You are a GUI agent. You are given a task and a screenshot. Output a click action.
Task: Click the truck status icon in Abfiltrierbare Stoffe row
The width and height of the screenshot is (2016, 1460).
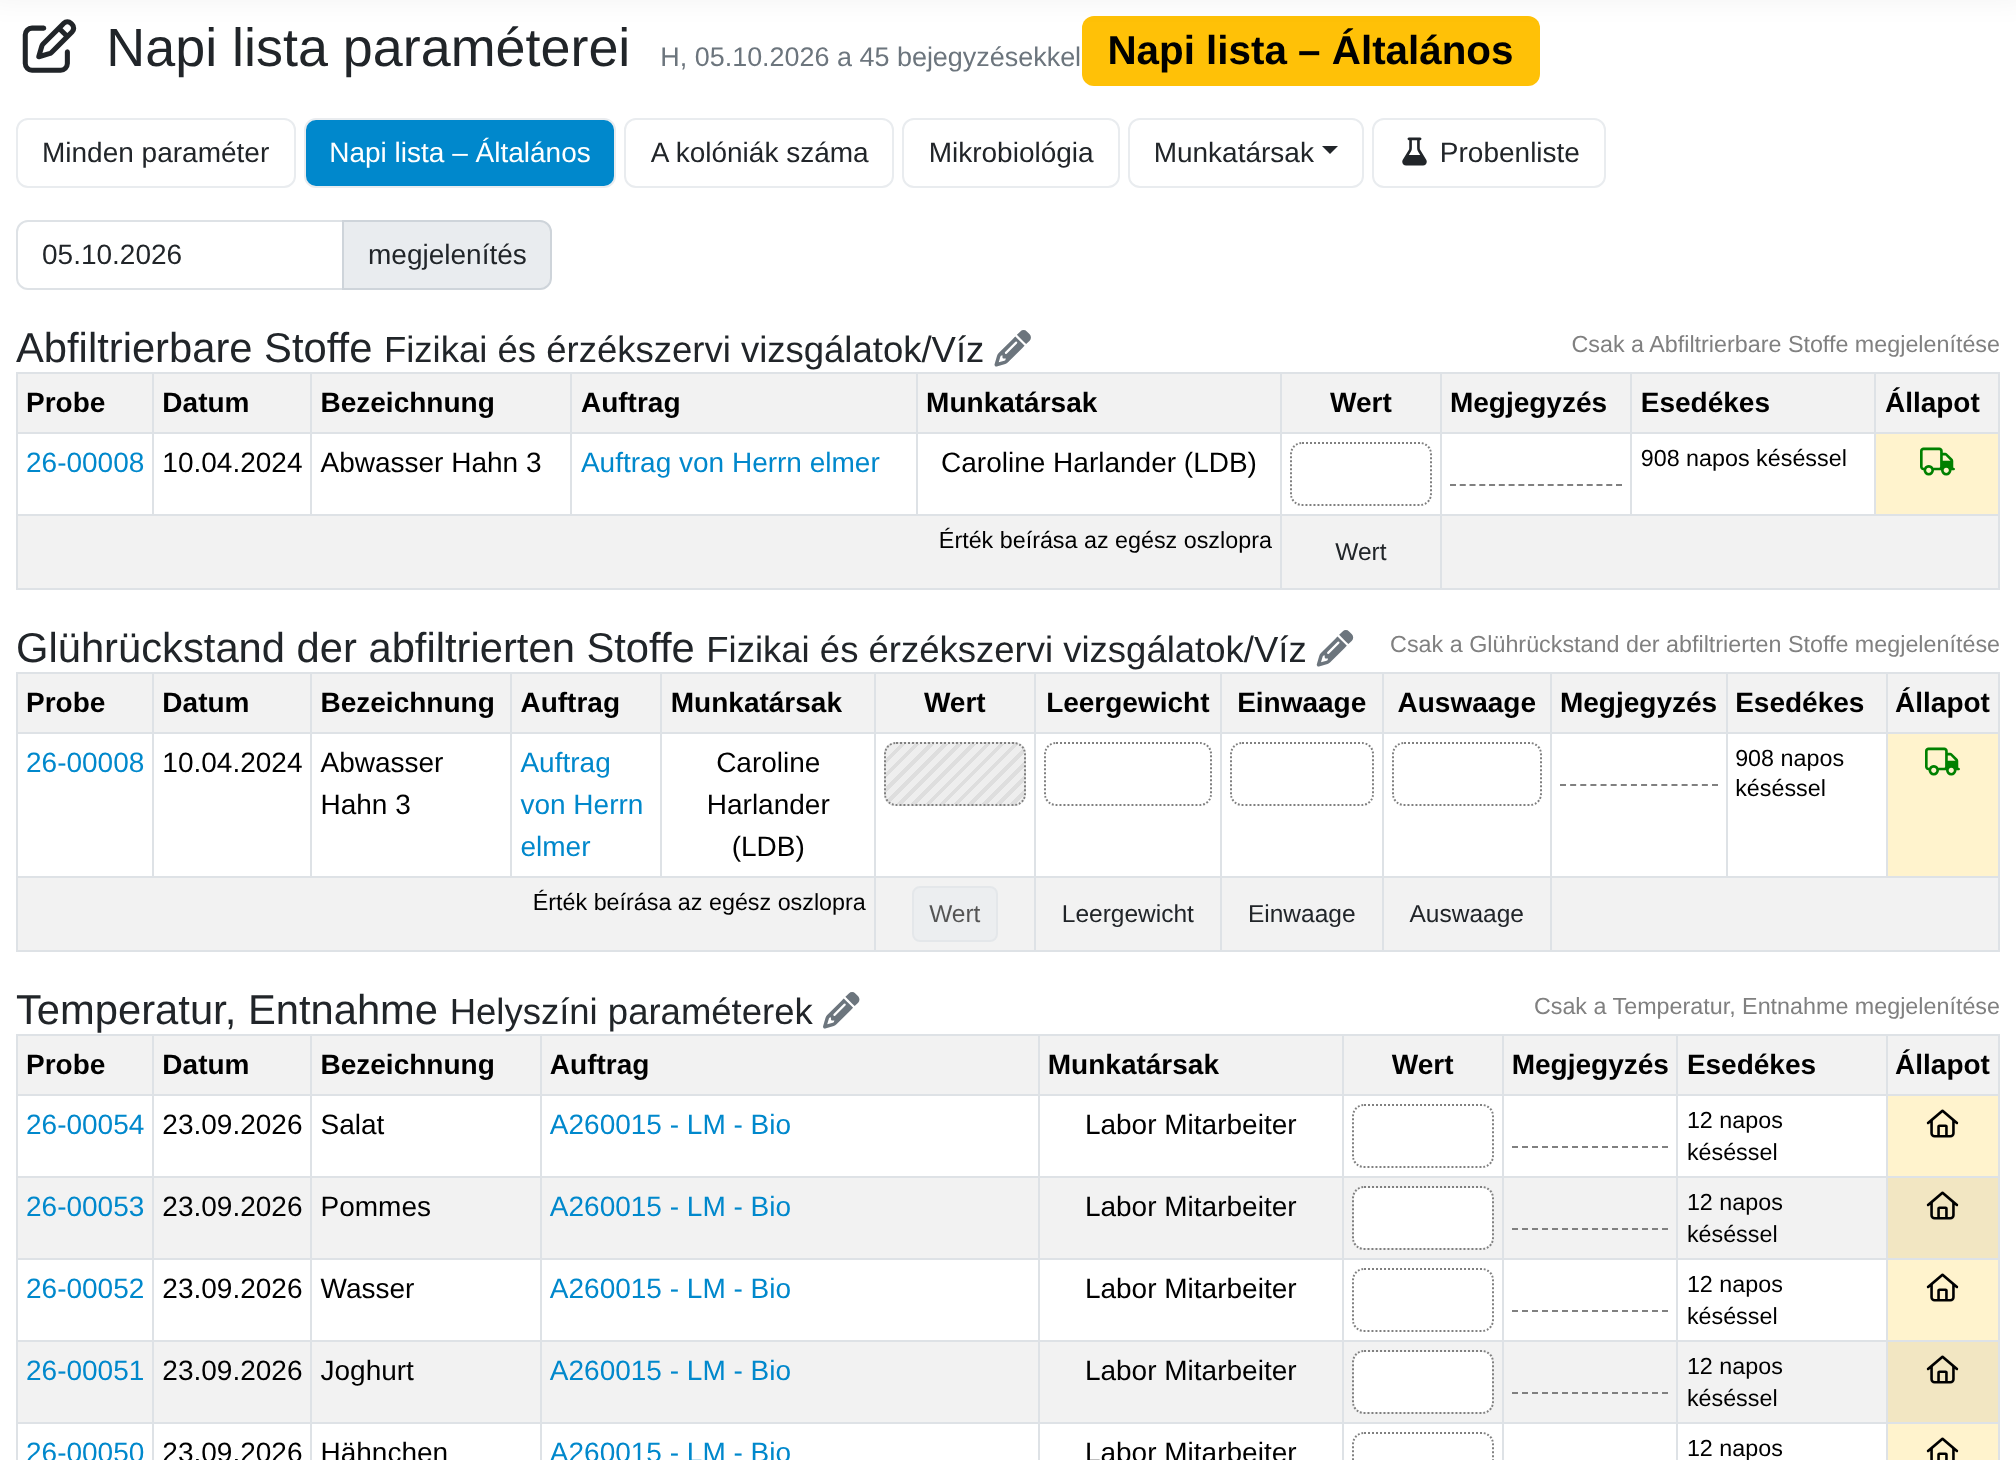[1937, 461]
